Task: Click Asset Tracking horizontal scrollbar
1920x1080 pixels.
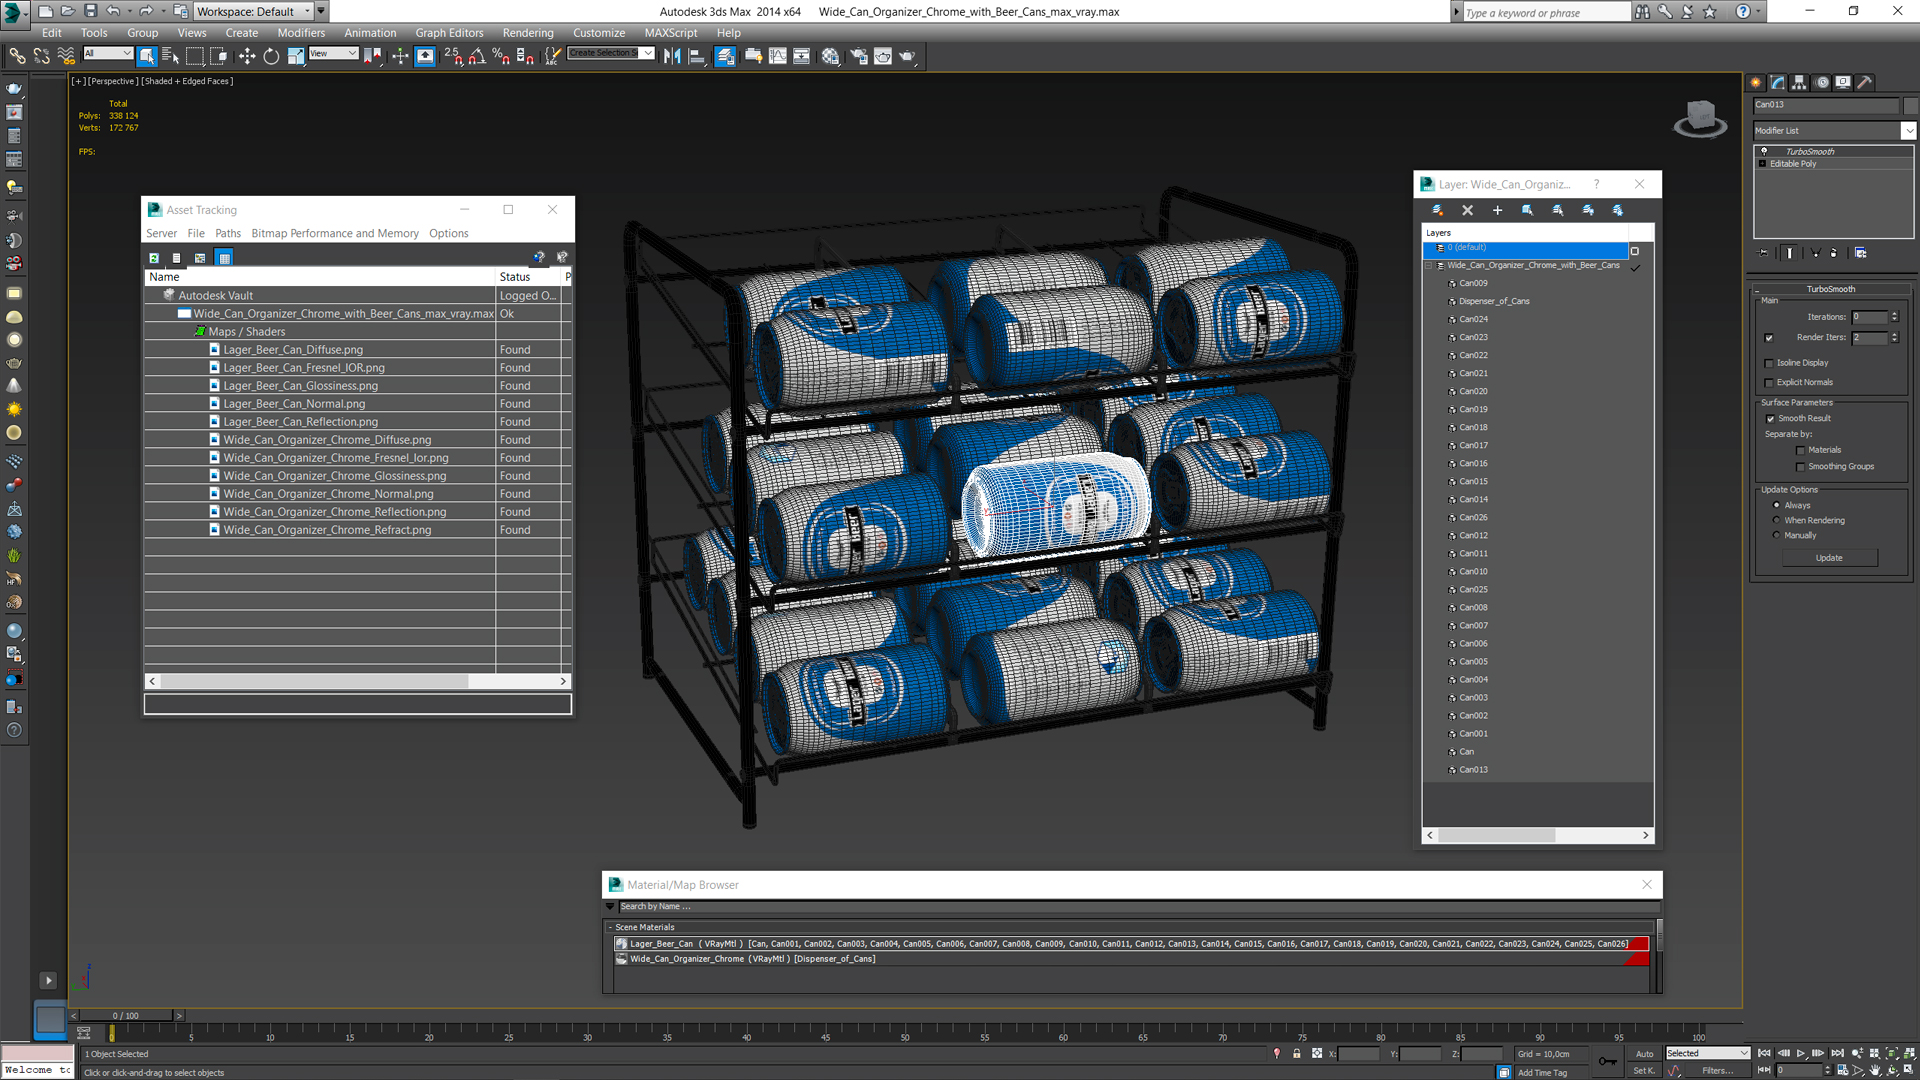Action: tap(314, 681)
